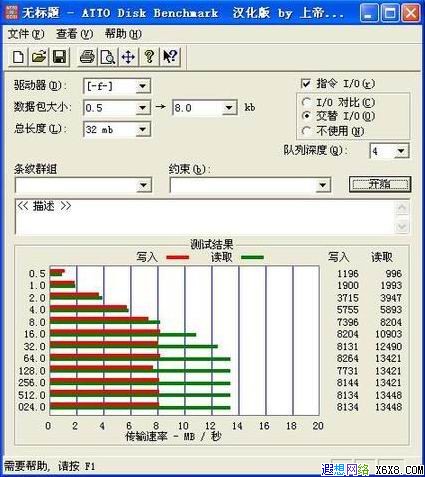
Task: Open a file with the folder icon
Action: pos(39,57)
